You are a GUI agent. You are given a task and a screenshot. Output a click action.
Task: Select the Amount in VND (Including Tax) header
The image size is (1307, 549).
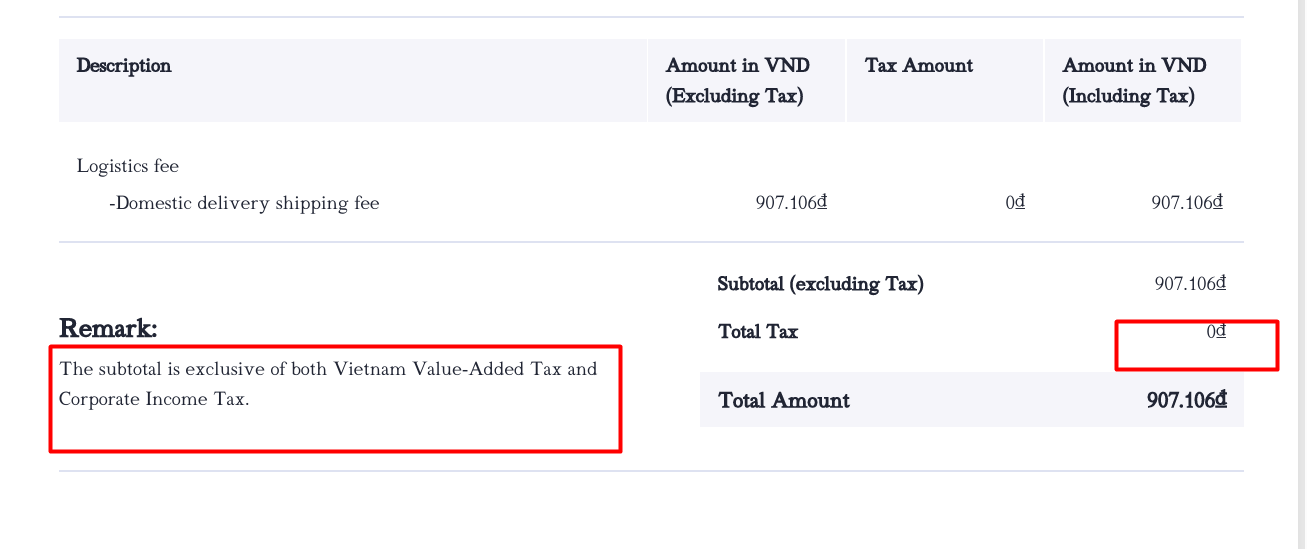click(1134, 80)
